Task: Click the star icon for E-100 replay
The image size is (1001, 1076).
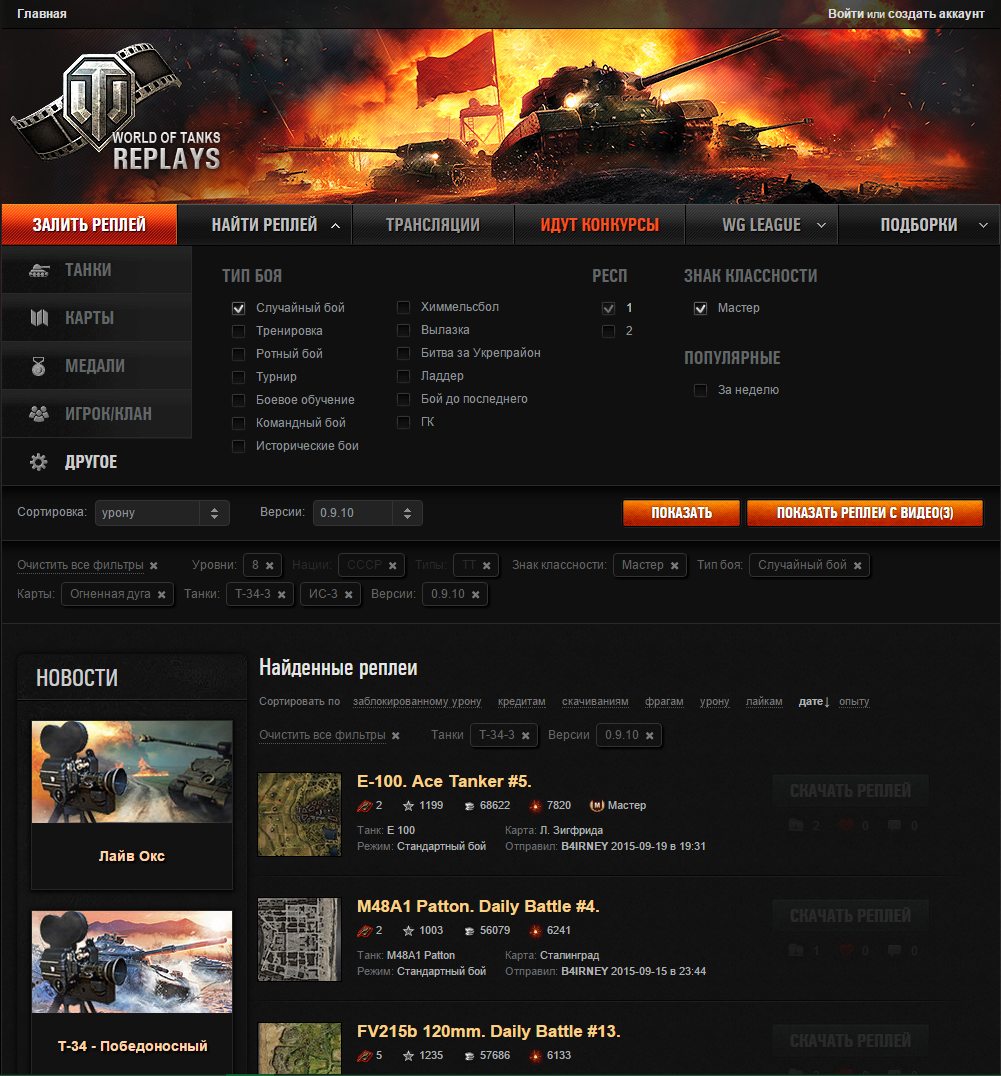Action: 408,806
